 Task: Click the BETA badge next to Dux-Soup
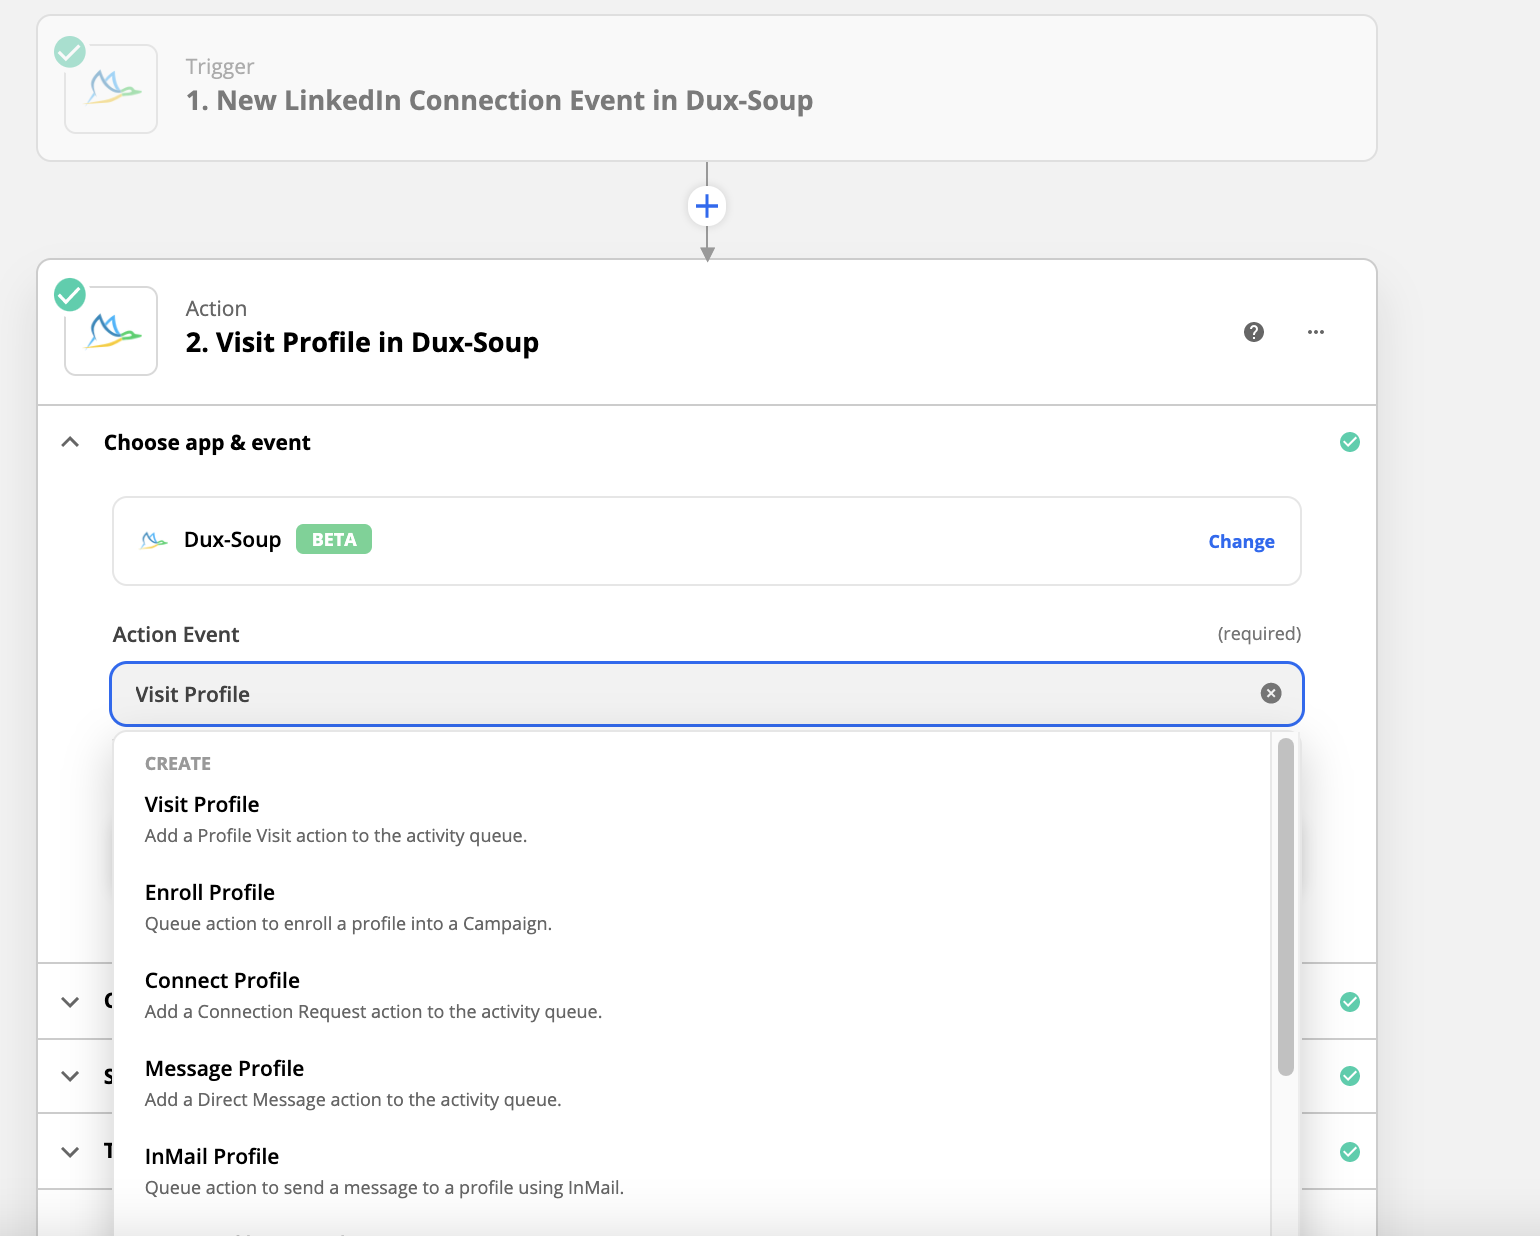point(334,540)
